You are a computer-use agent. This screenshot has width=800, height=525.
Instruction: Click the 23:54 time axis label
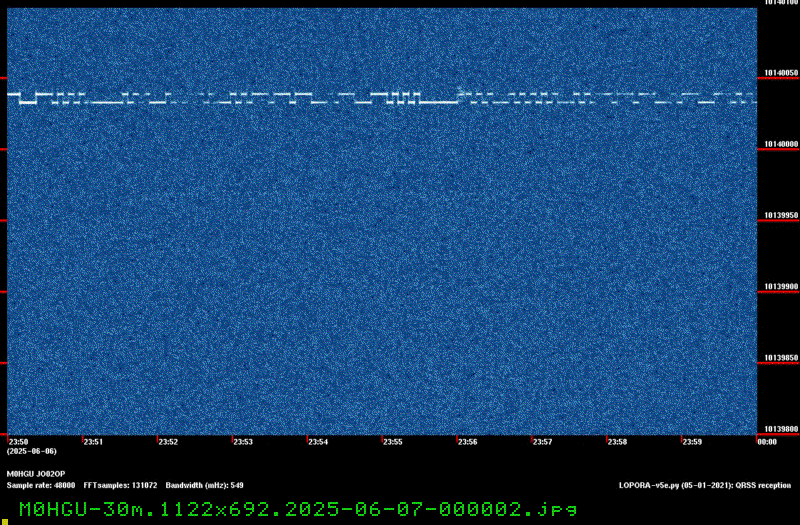318,442
